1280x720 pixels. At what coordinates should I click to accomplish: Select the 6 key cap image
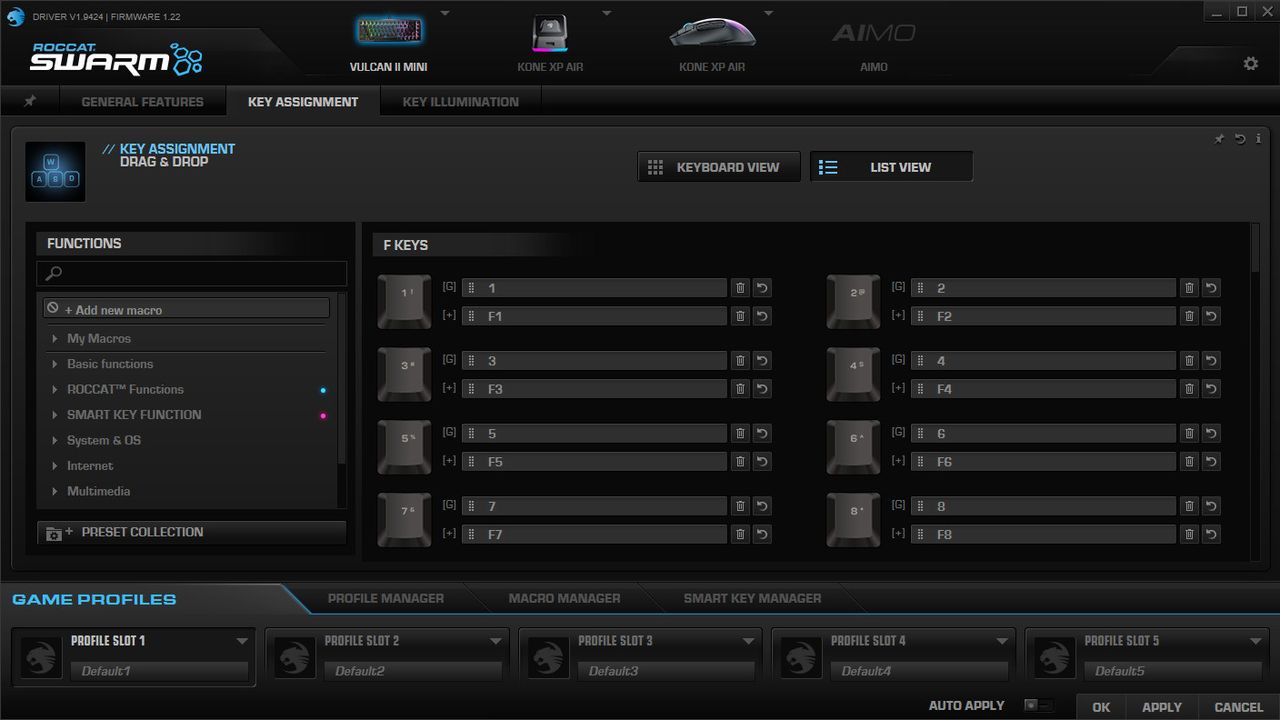[x=853, y=447]
